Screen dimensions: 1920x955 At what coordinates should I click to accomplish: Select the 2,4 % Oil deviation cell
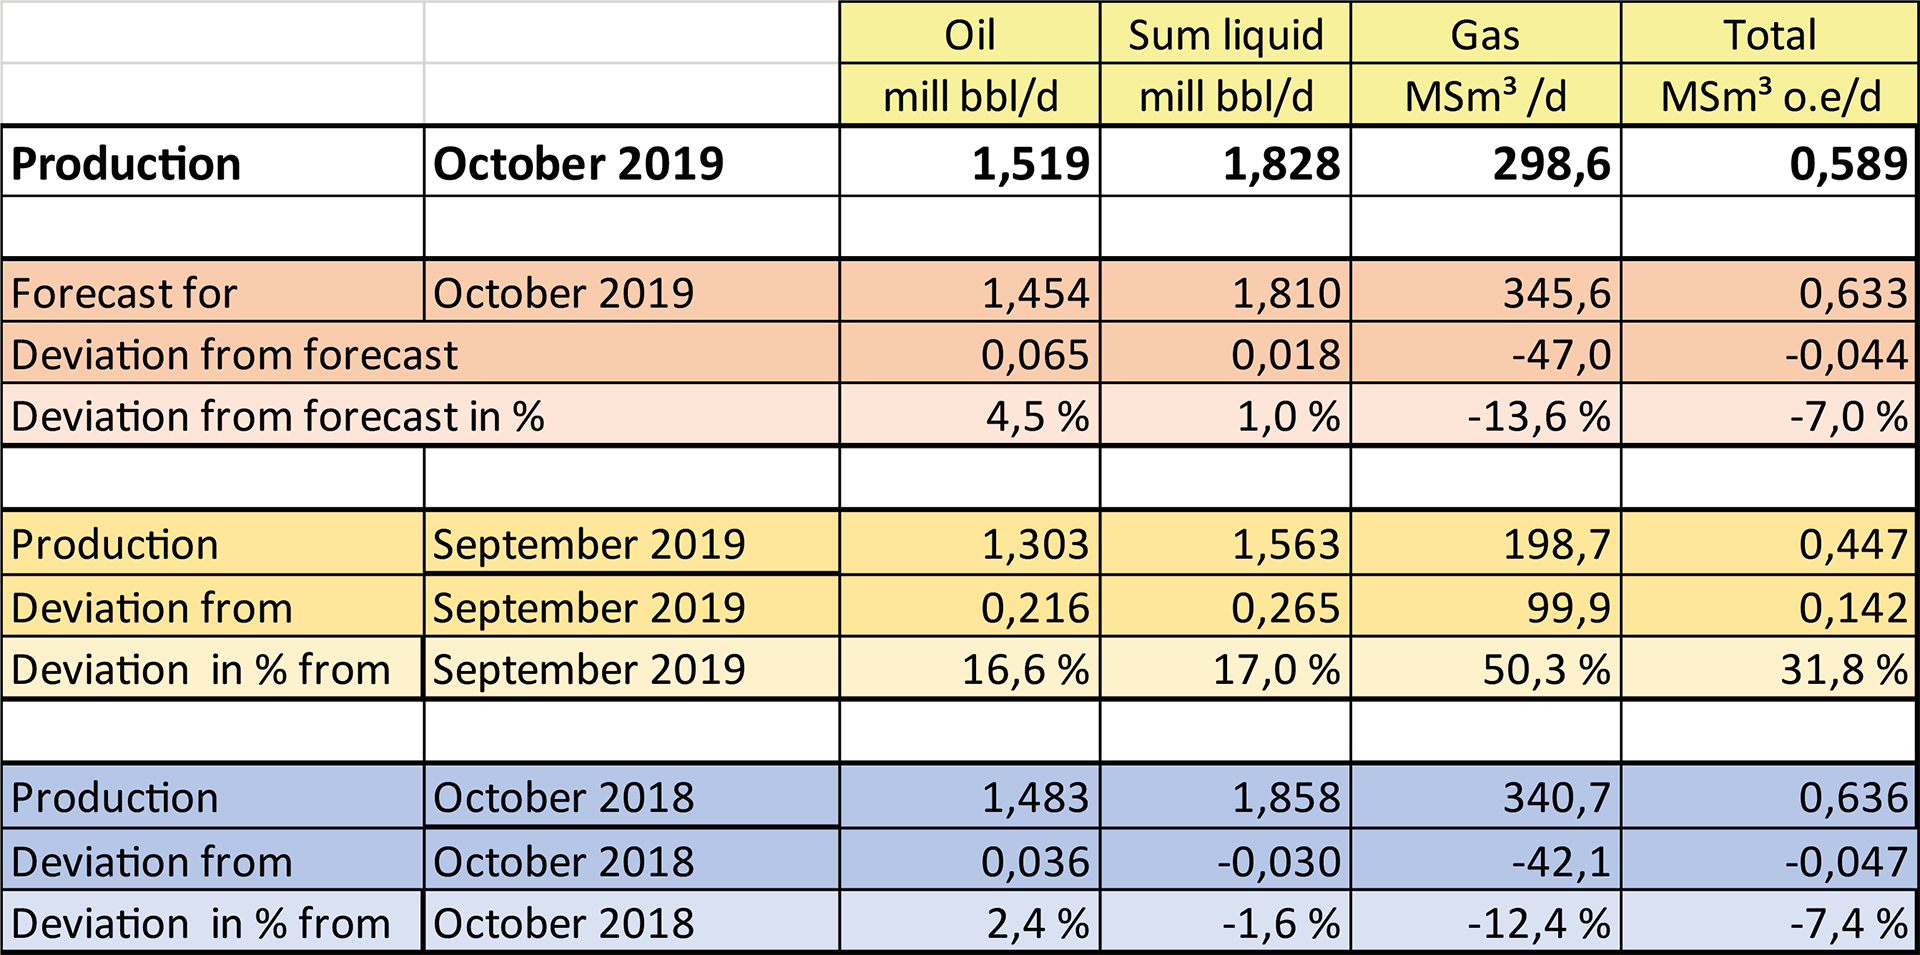click(1037, 924)
